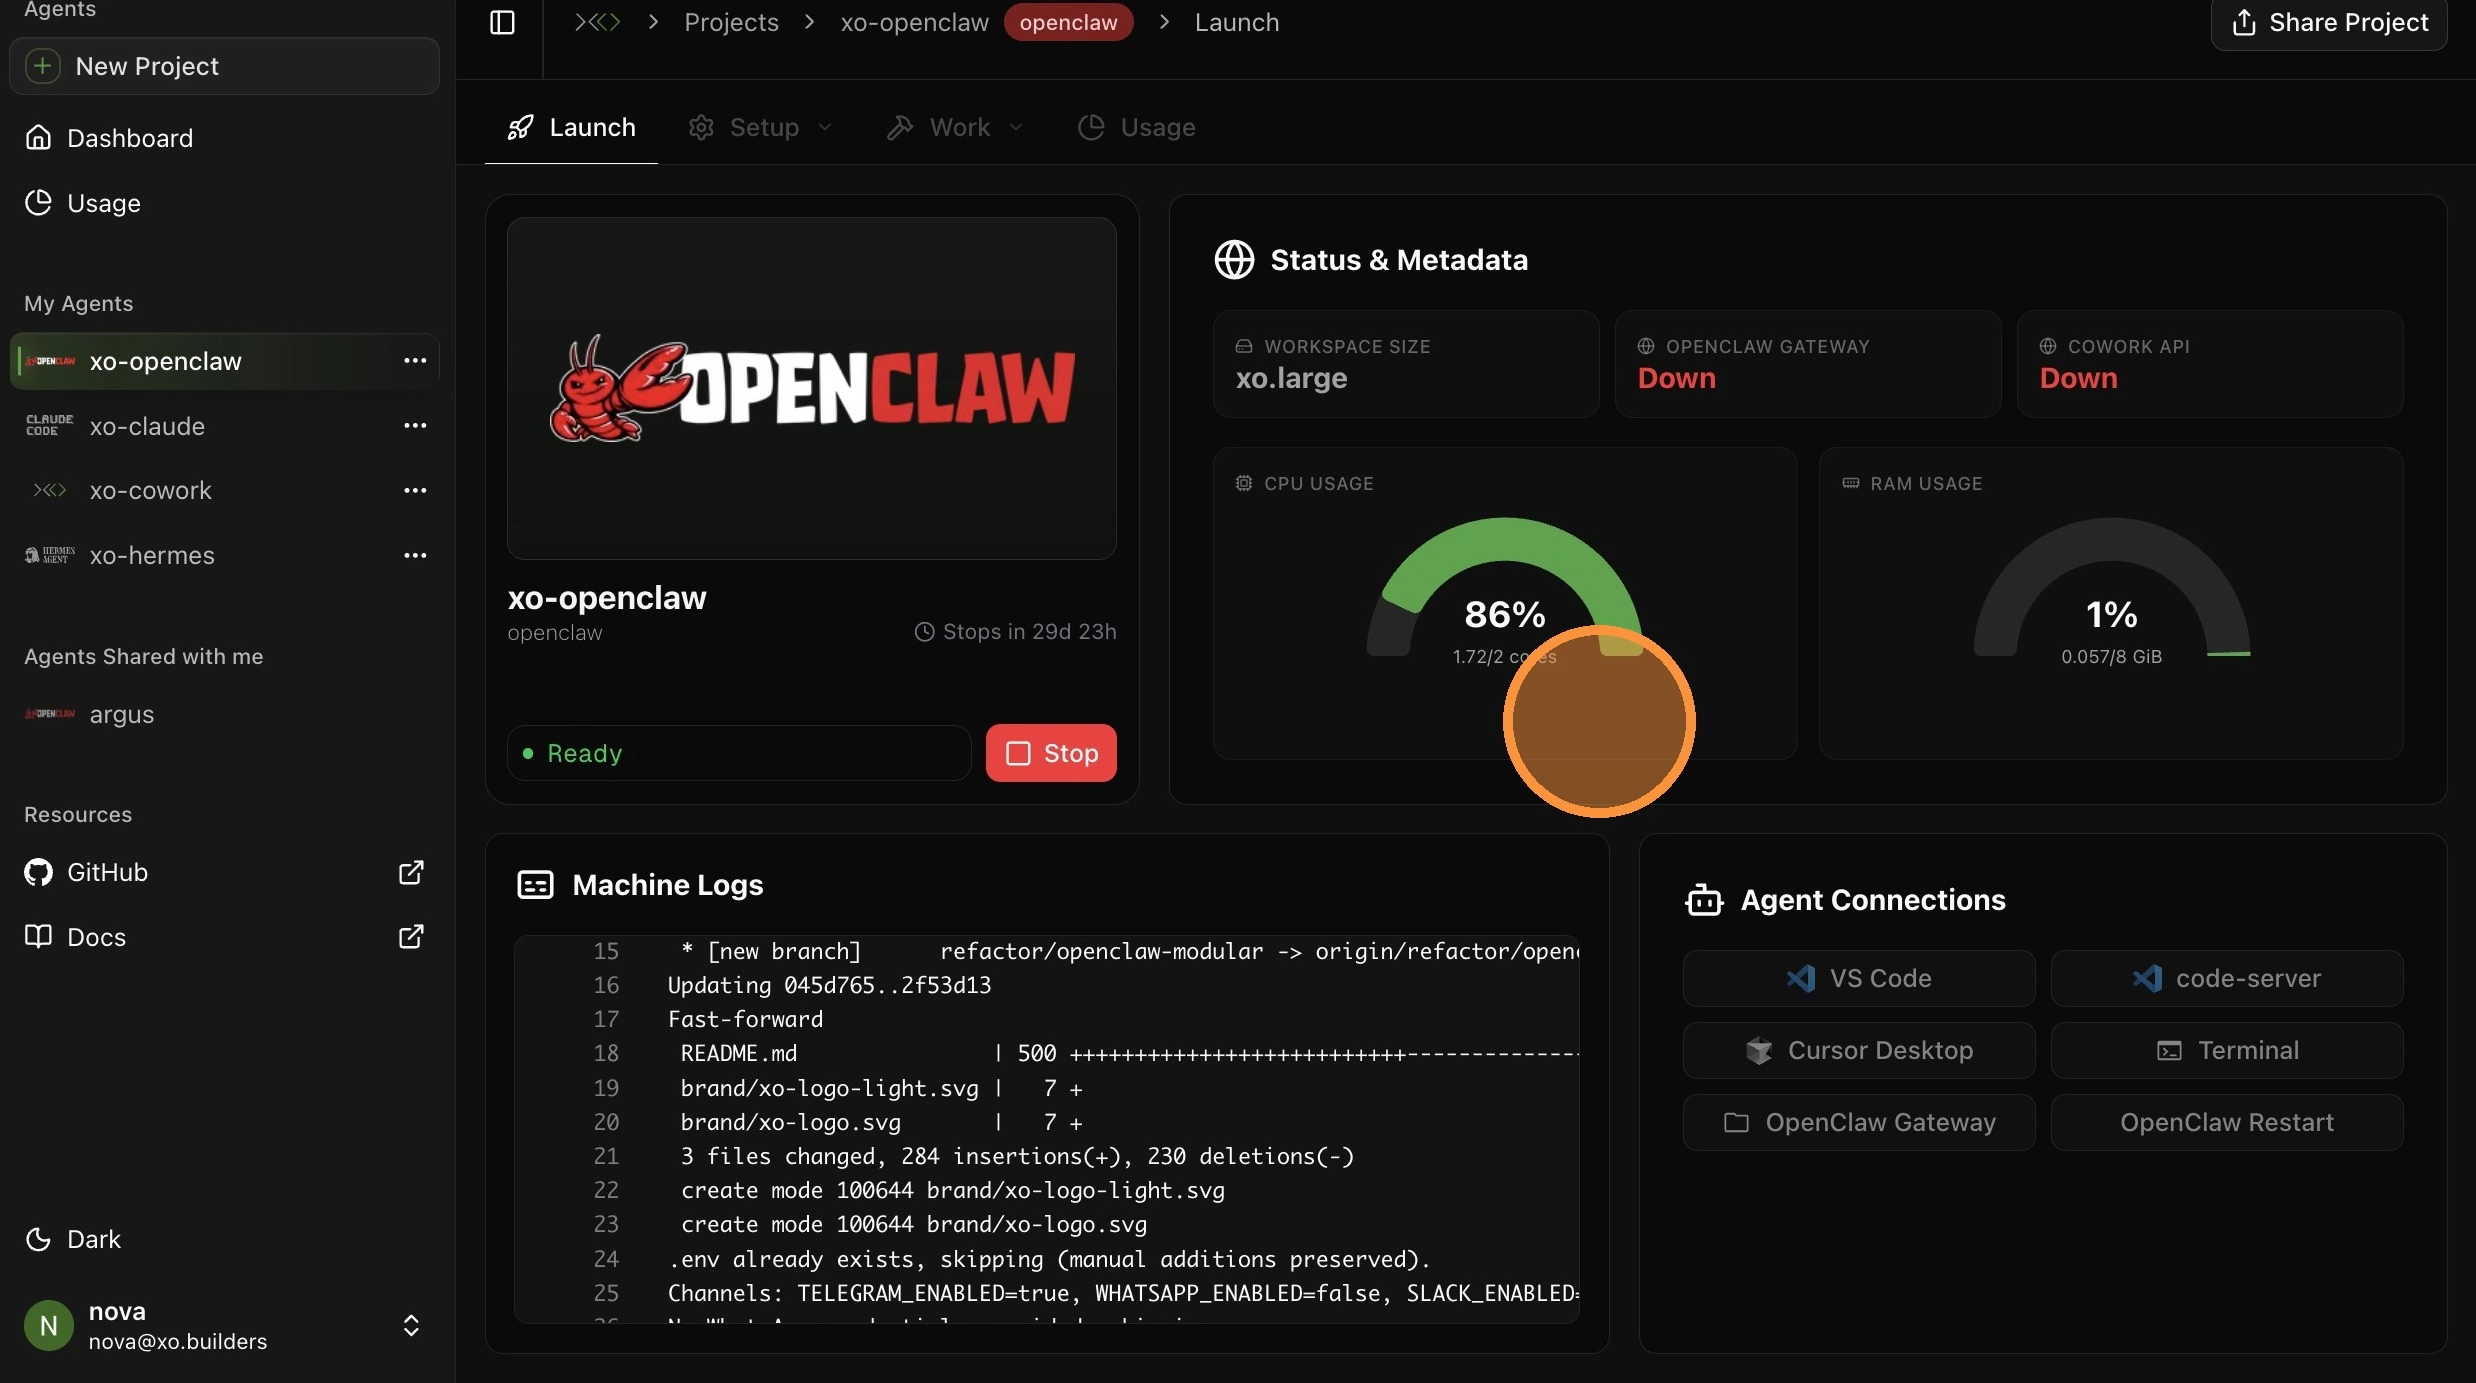This screenshot has height=1383, width=2476.
Task: Click the XO logo in breadcrumb
Action: [x=598, y=22]
